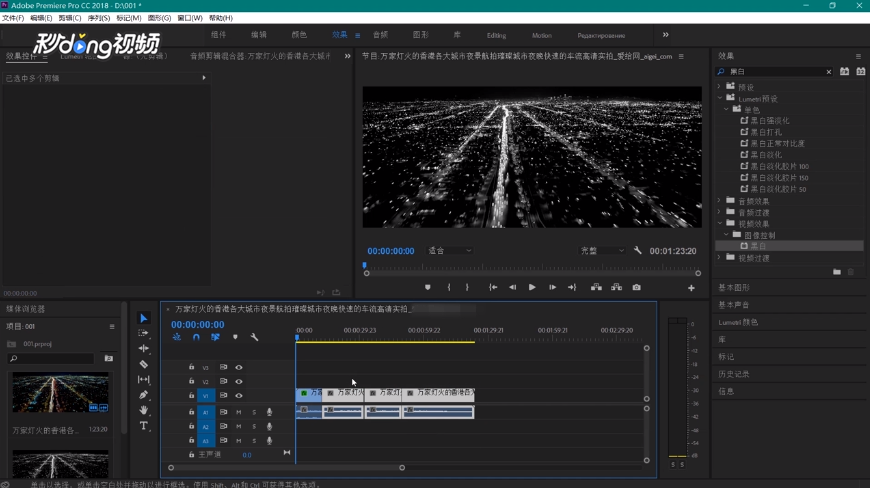This screenshot has width=870, height=488.
Task: Open the 序列(S) menu
Action: pos(99,18)
